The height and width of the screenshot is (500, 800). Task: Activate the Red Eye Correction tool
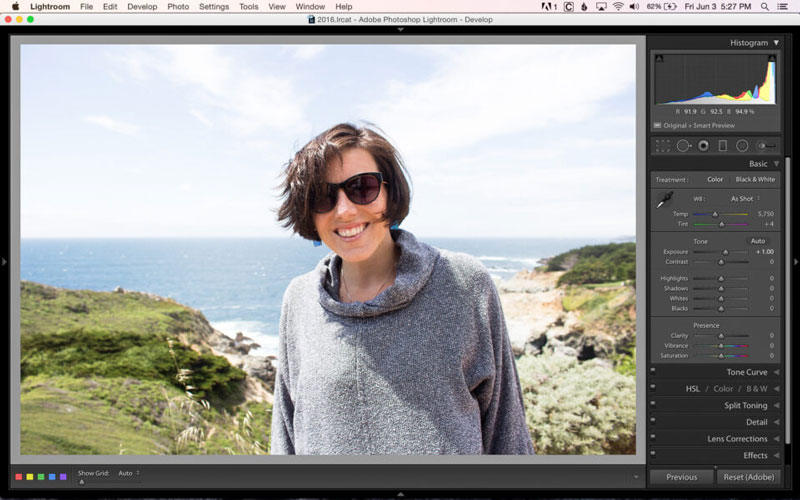703,146
